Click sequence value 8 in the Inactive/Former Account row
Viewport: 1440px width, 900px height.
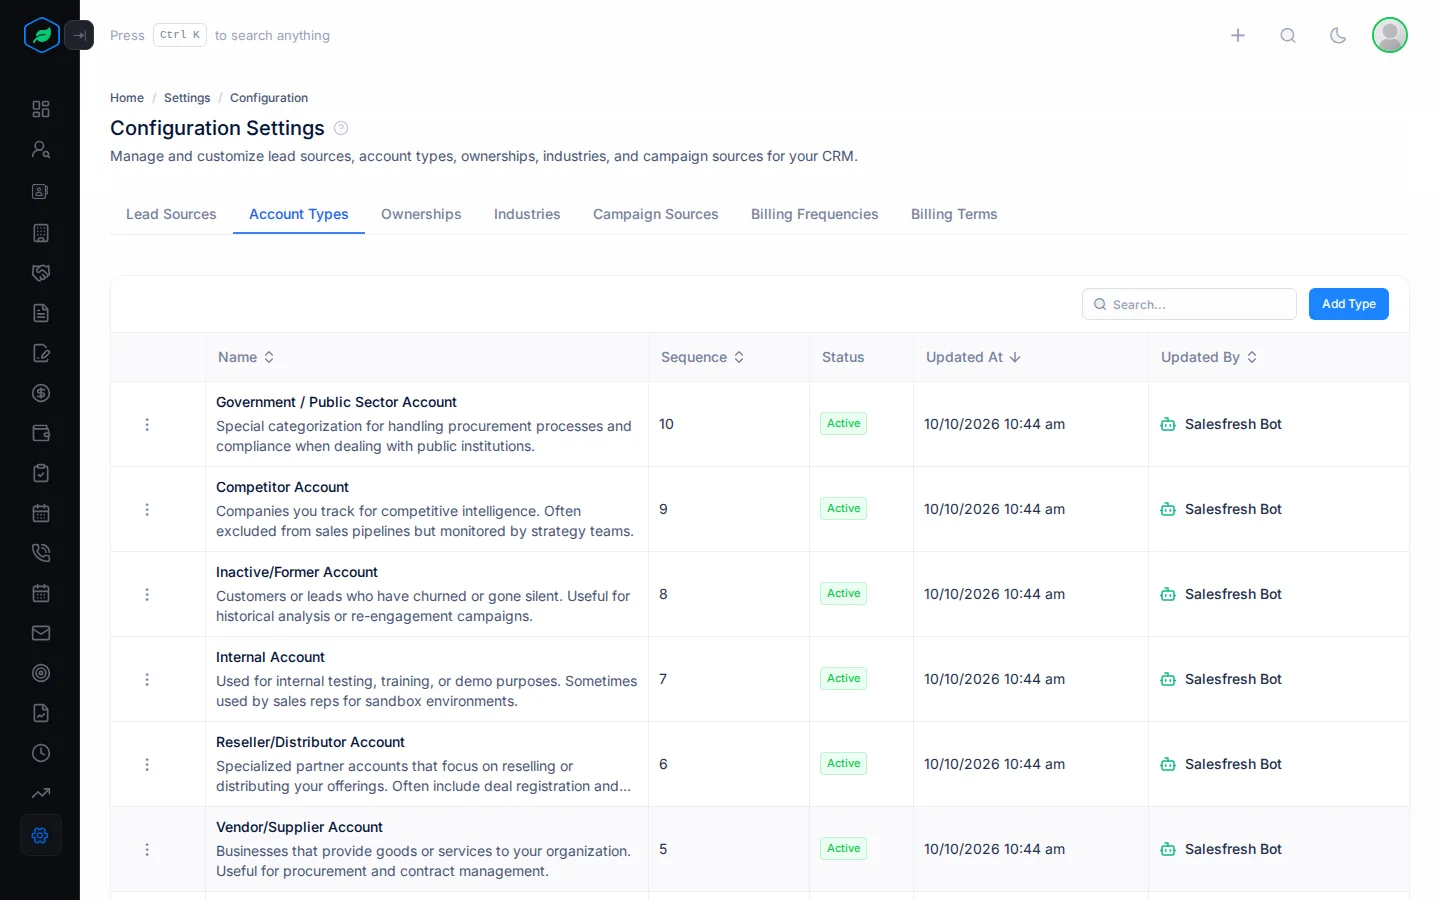pyautogui.click(x=663, y=594)
